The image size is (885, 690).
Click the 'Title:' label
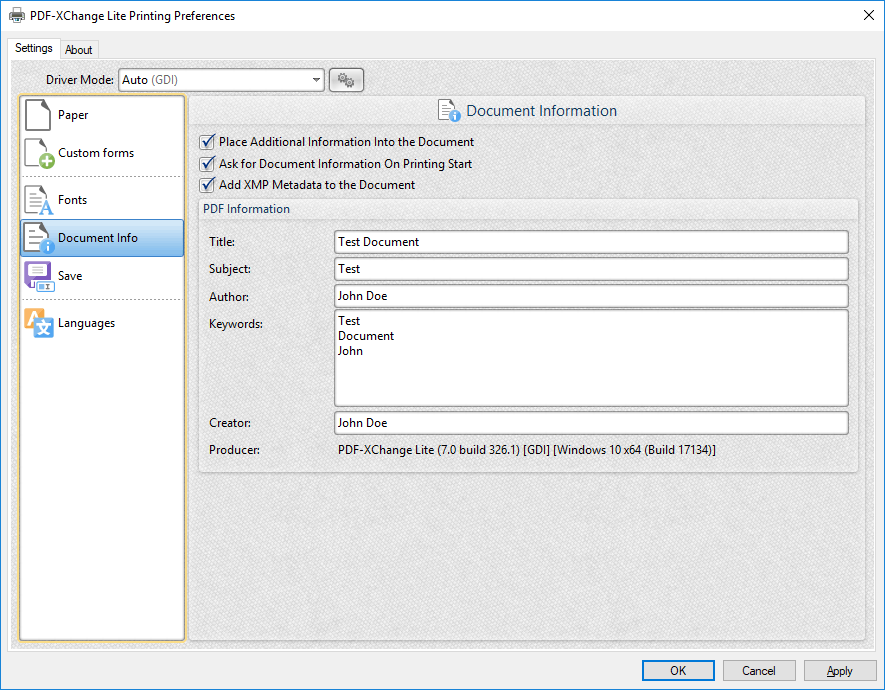point(222,242)
